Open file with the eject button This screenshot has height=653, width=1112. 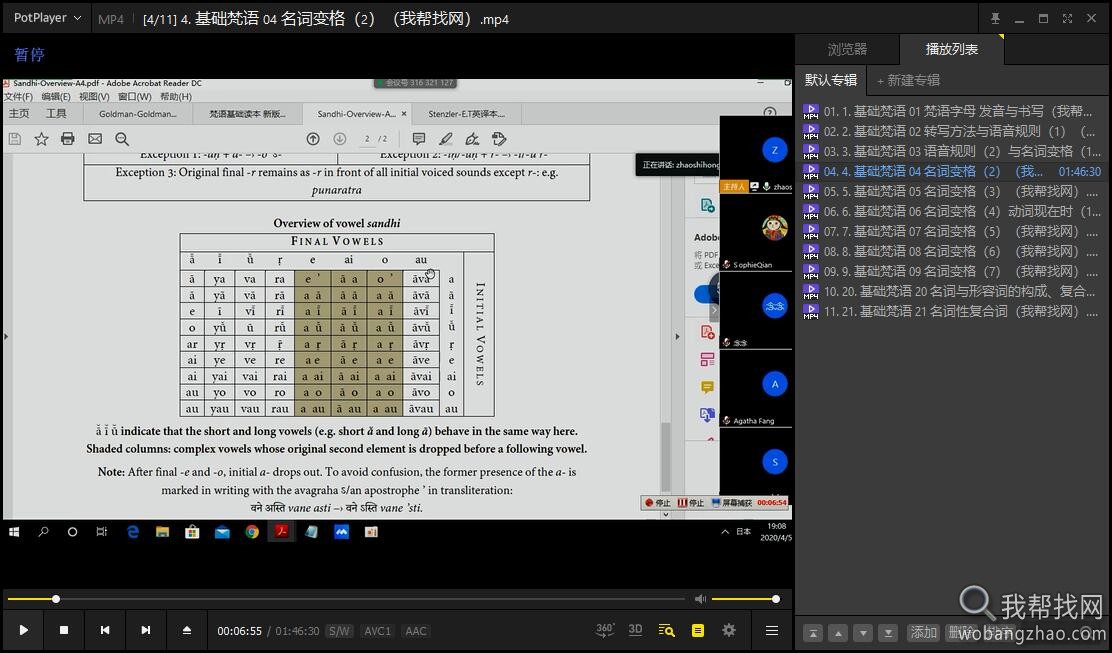(187, 630)
